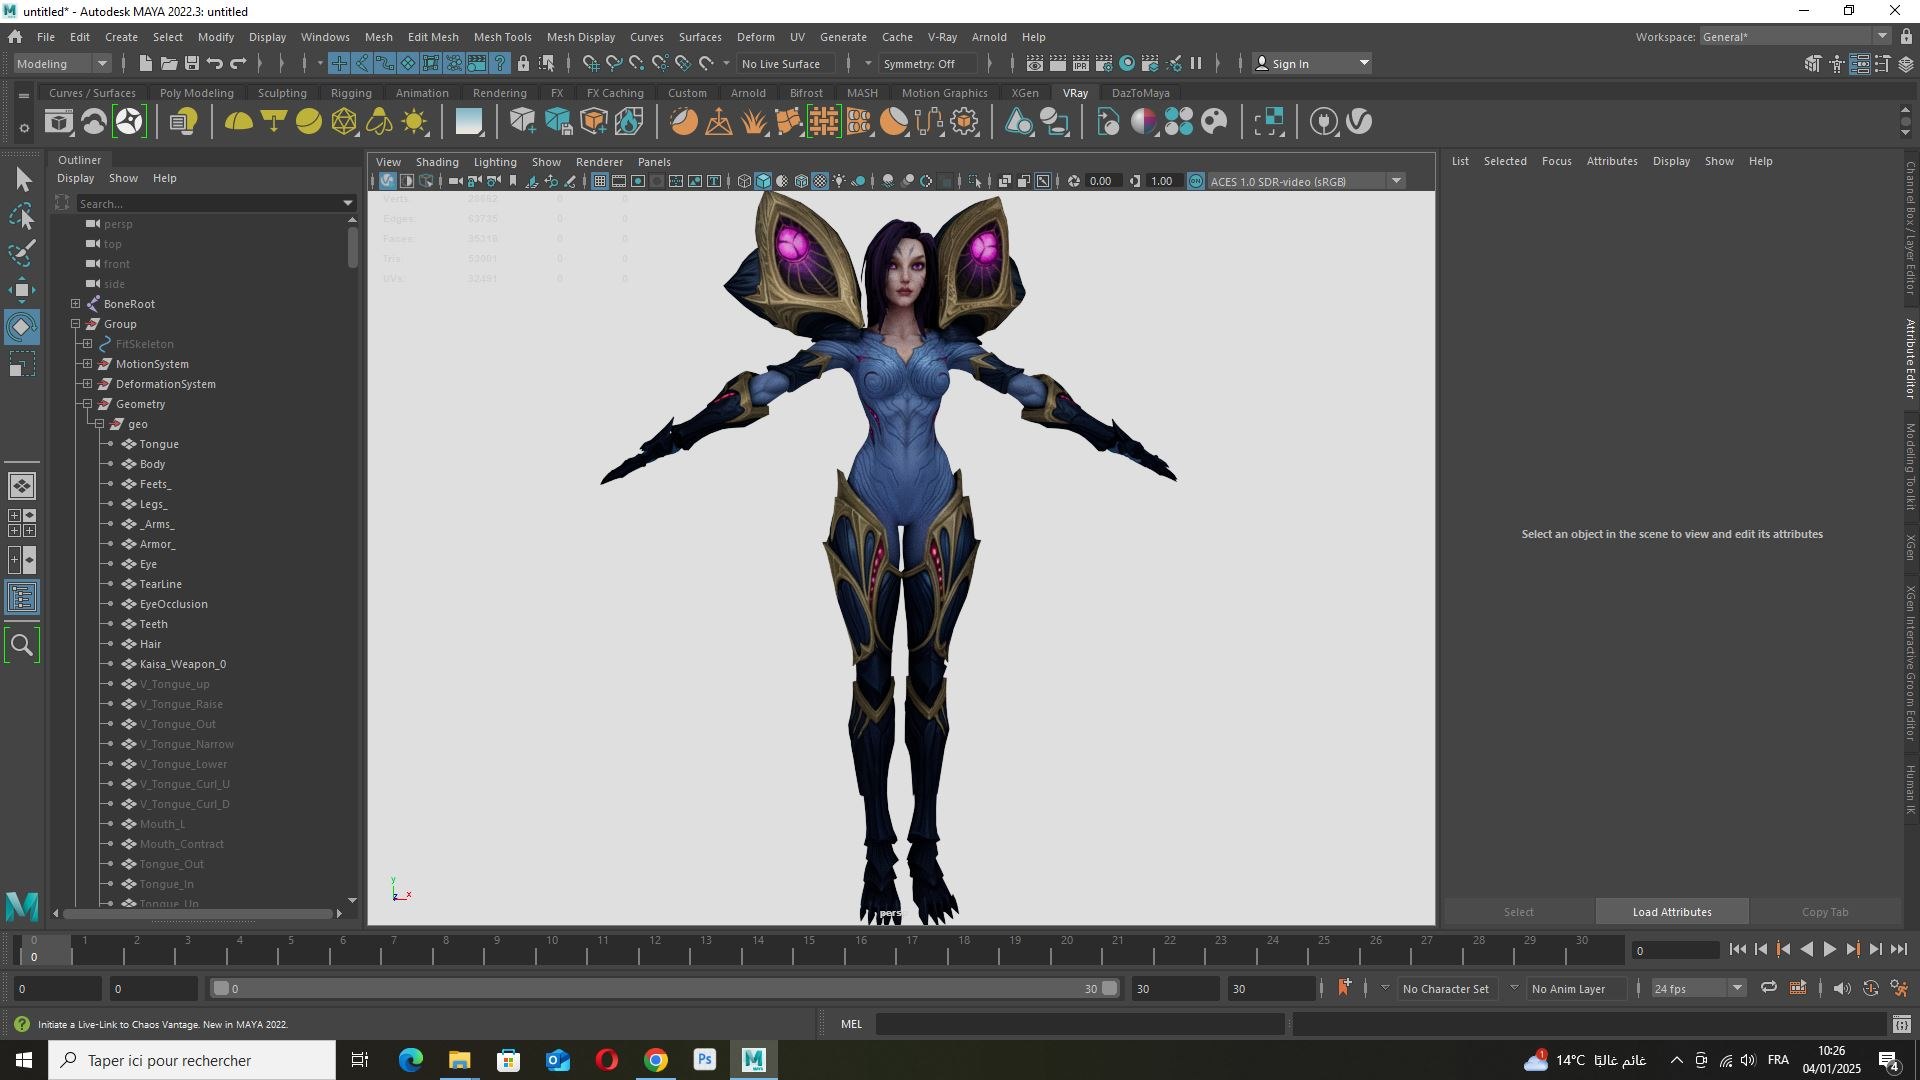
Task: Click the V-Ray frame buffer shelf icon
Action: pos(59,122)
